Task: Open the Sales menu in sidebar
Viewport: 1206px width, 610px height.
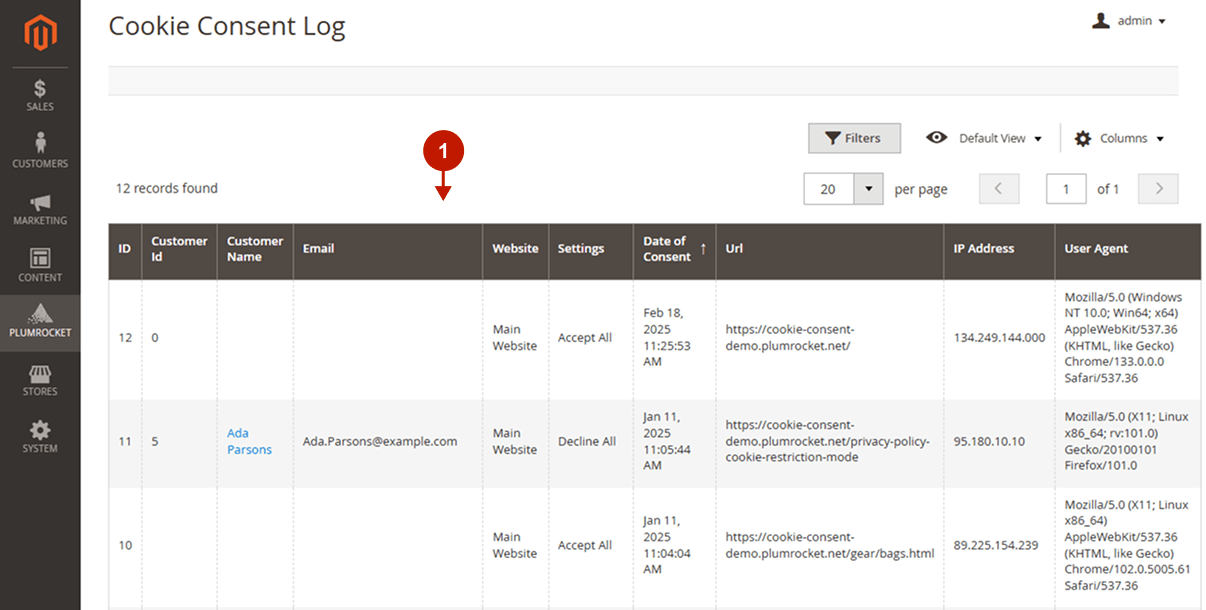Action: 40,95
